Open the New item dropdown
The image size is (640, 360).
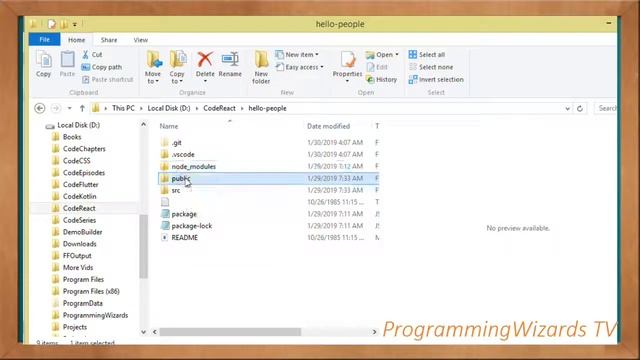coord(298,54)
